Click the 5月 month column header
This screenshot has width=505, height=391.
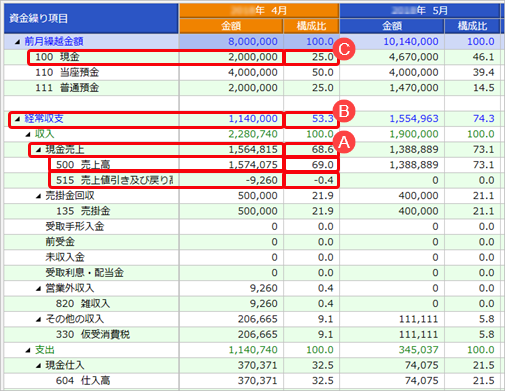coord(420,11)
